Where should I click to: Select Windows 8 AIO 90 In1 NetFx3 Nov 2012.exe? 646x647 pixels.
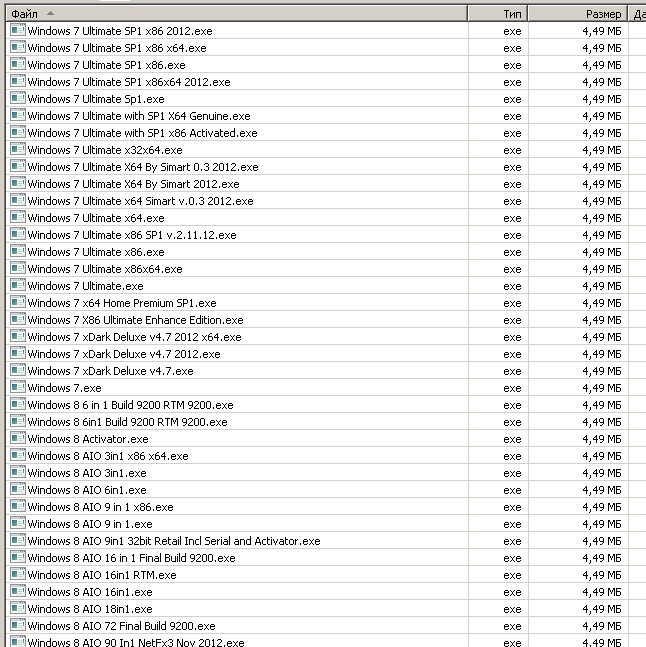(x=136, y=642)
